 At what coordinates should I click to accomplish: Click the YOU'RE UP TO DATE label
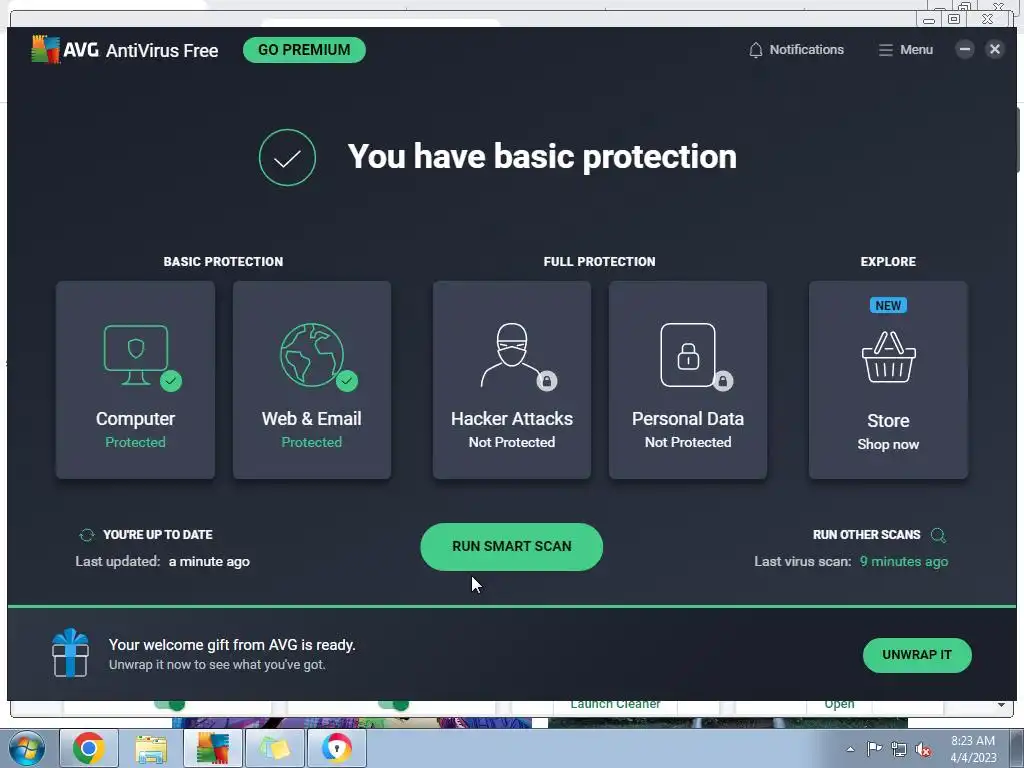click(x=158, y=535)
